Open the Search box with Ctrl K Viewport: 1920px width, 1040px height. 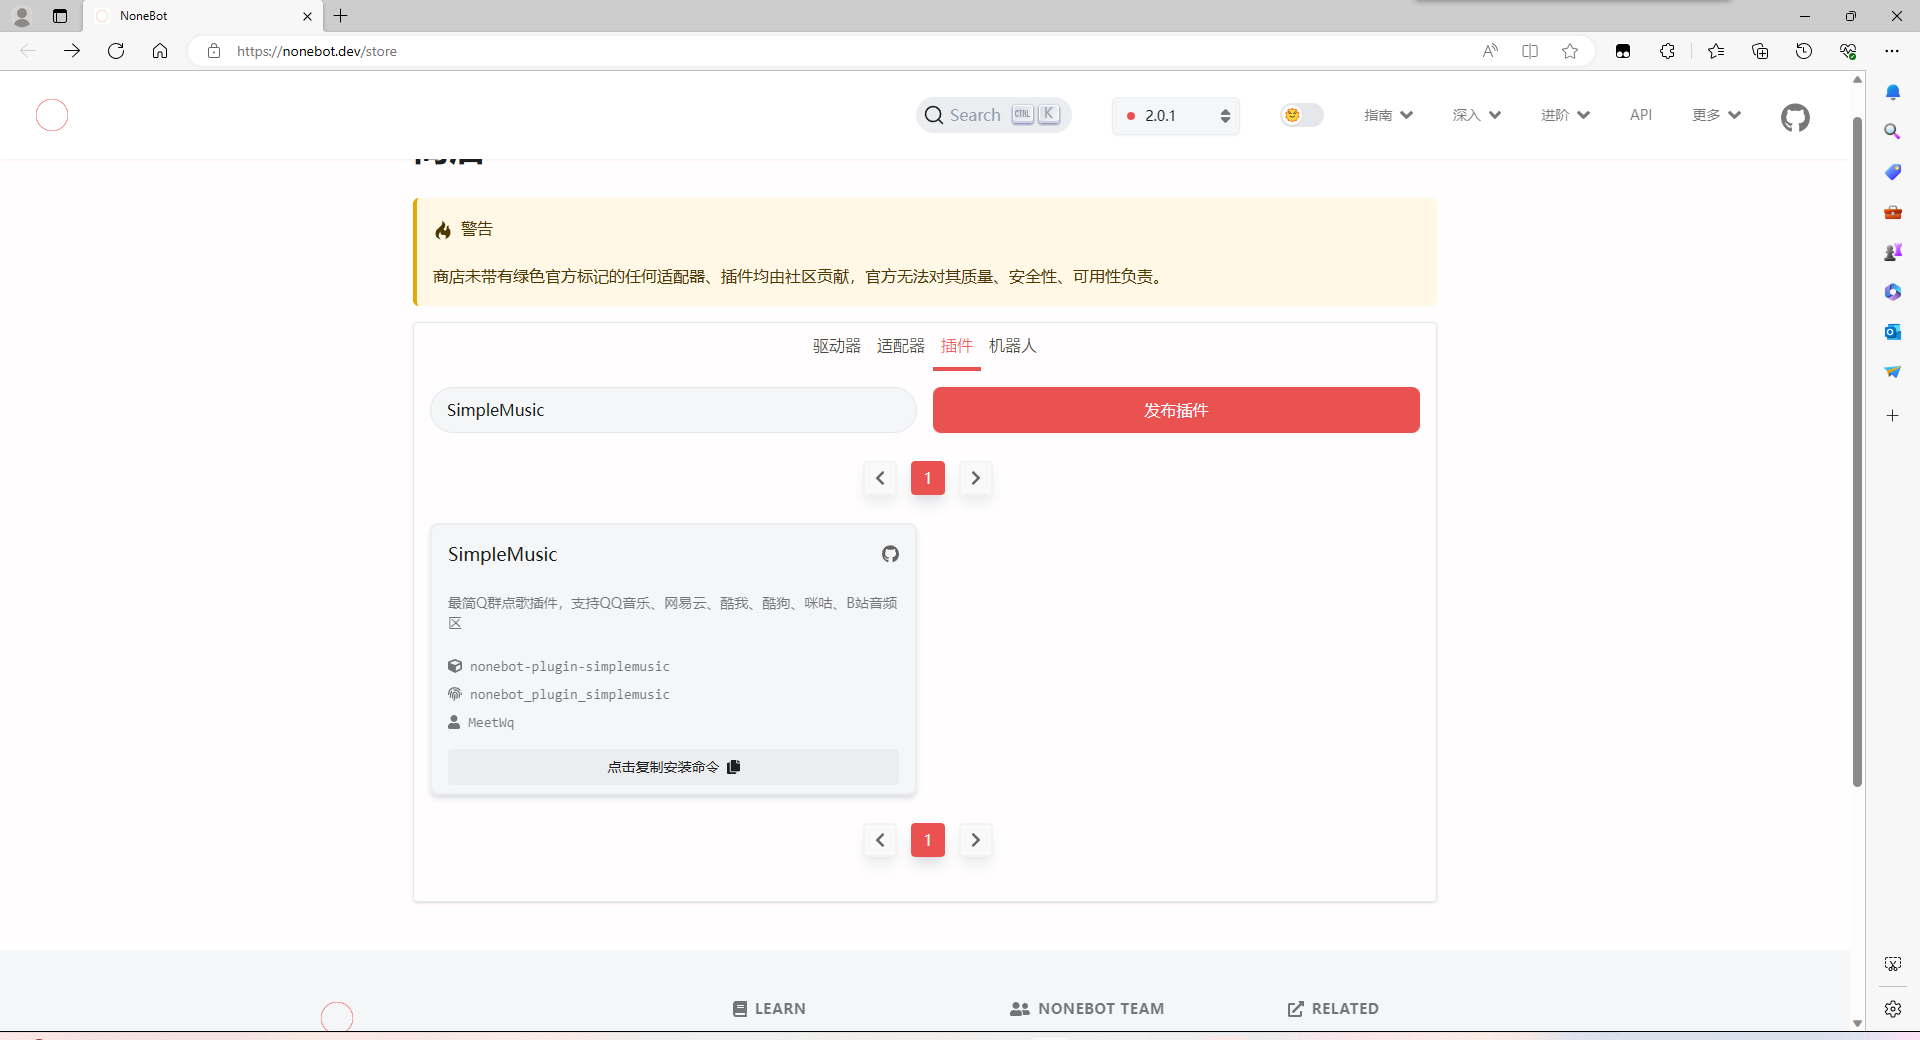(x=994, y=115)
